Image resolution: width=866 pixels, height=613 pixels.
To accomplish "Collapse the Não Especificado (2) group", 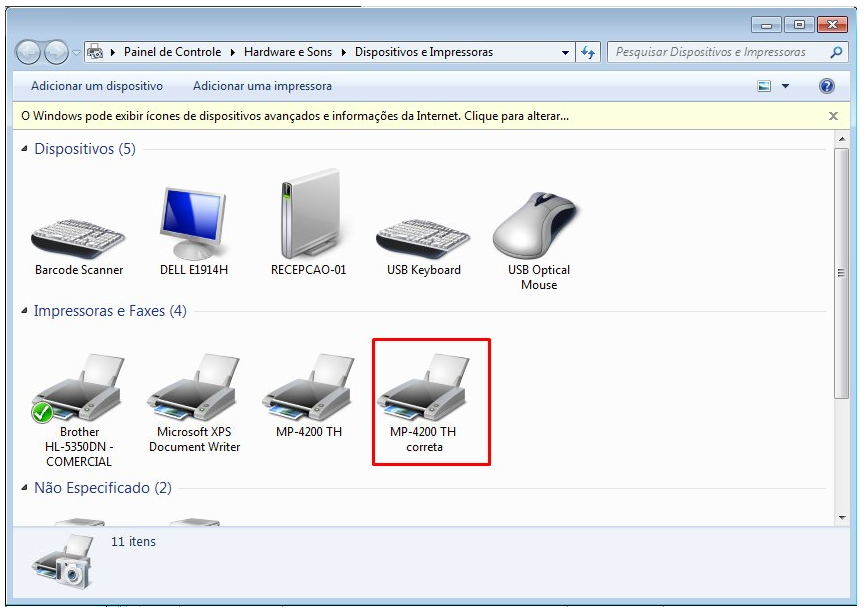I will pyautogui.click(x=24, y=488).
